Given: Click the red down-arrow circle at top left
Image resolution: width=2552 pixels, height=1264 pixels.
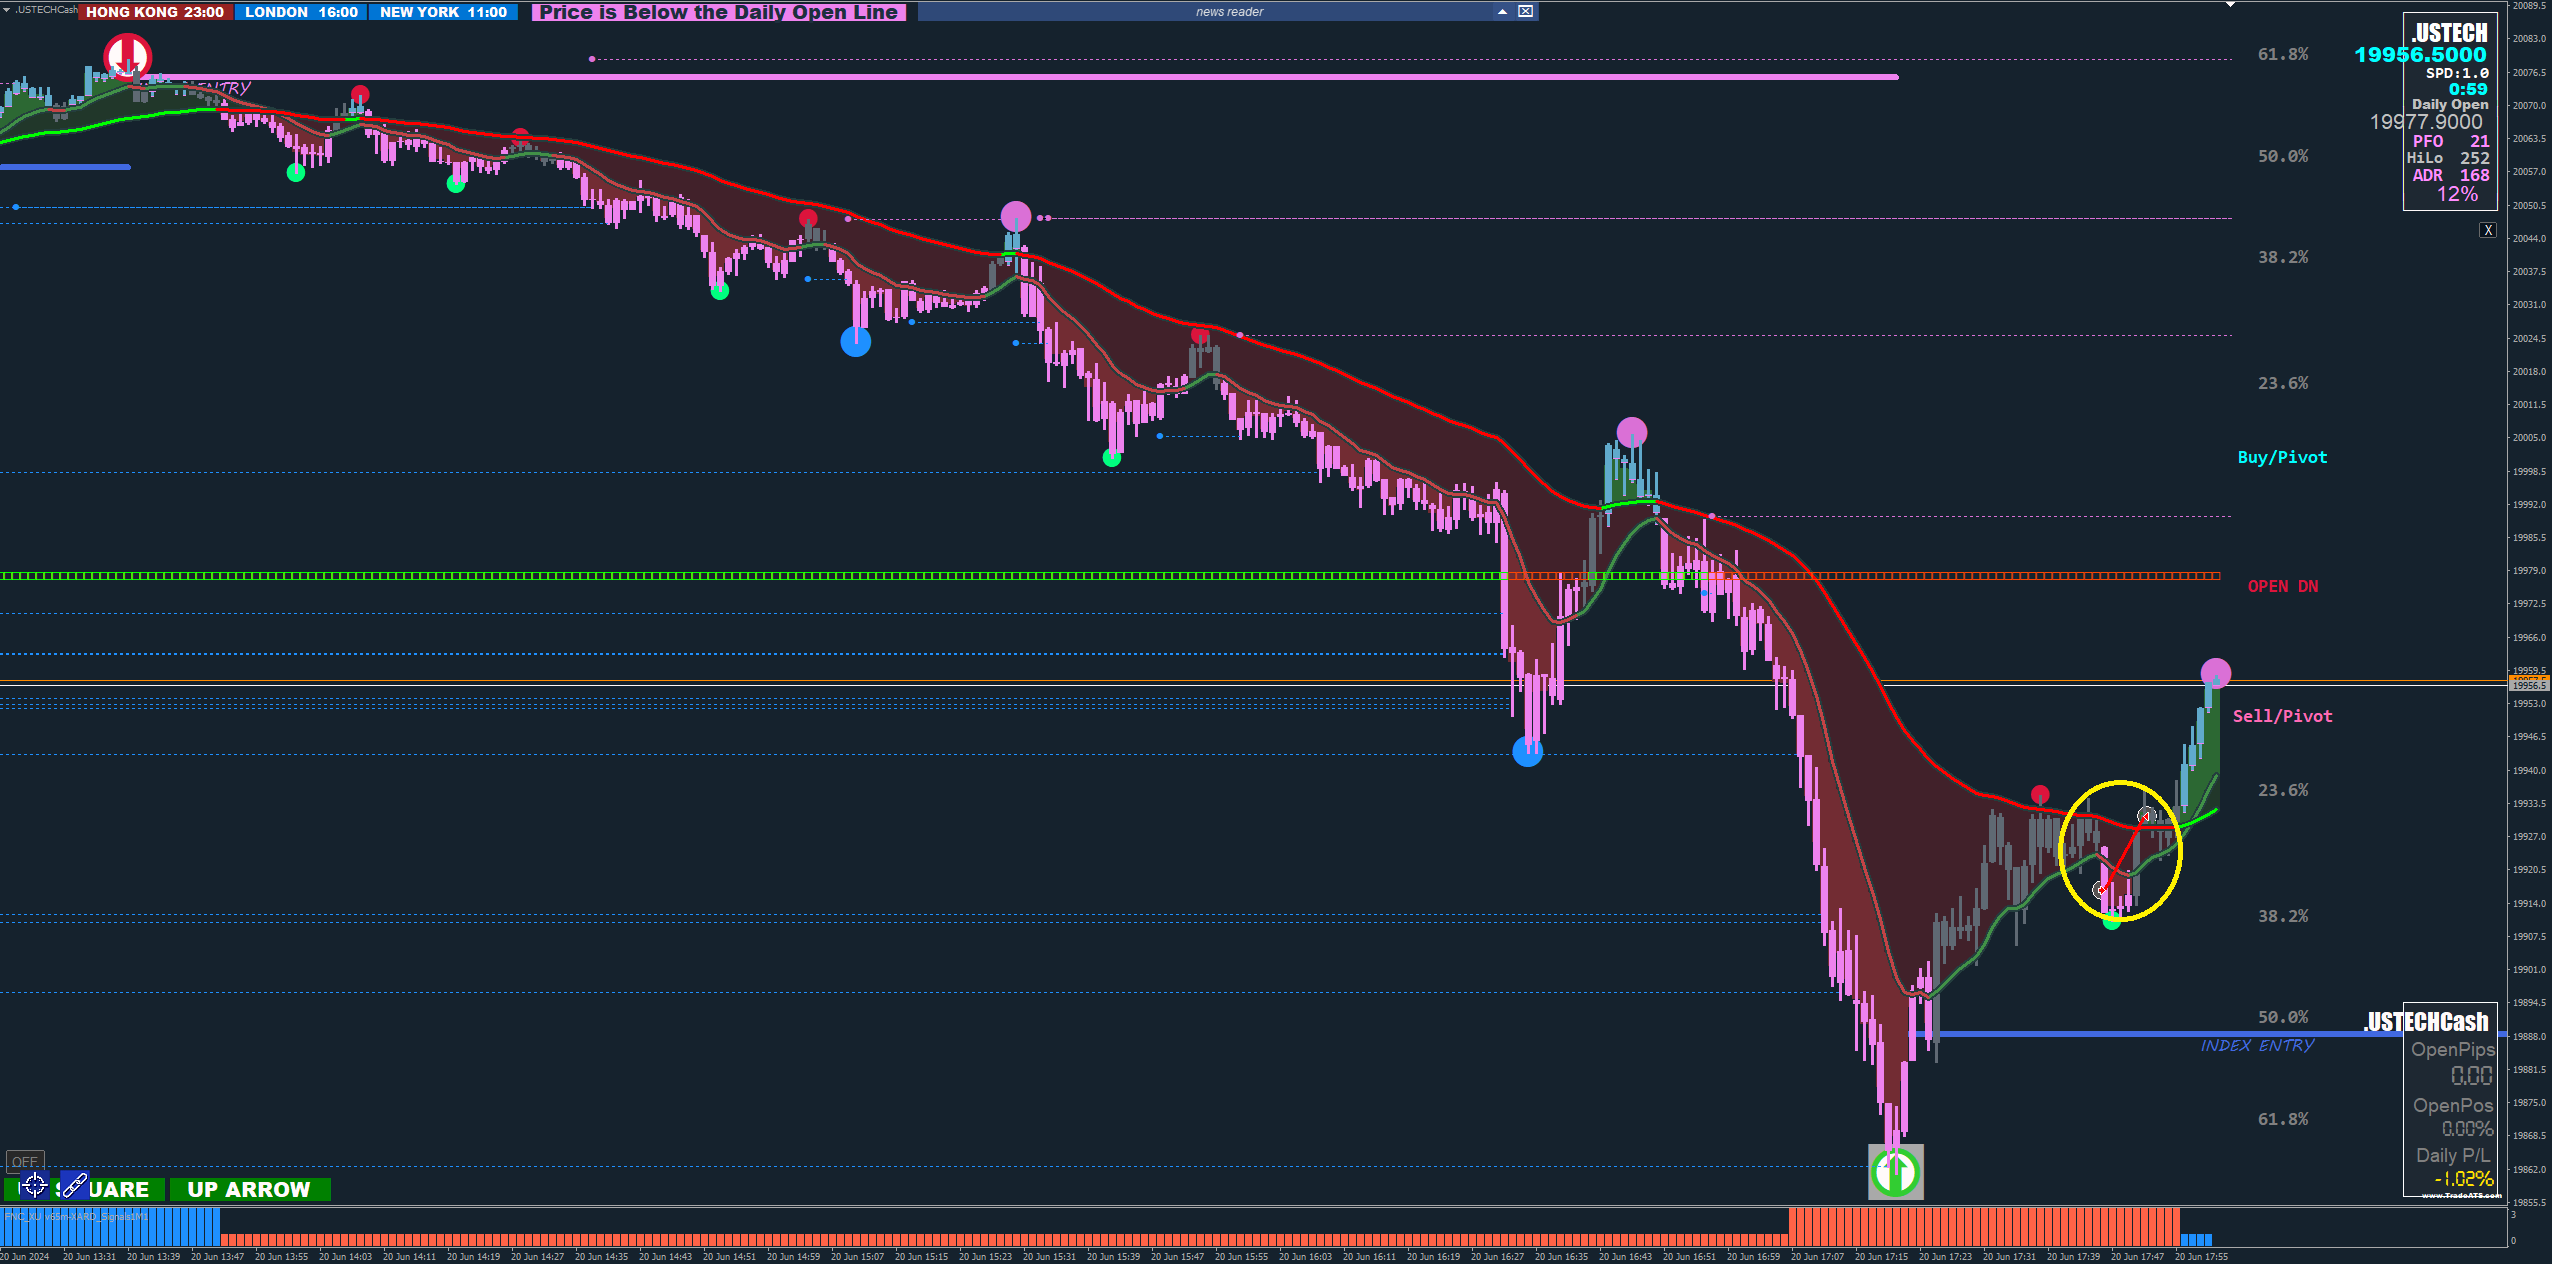Looking at the screenshot, I should (x=128, y=56).
